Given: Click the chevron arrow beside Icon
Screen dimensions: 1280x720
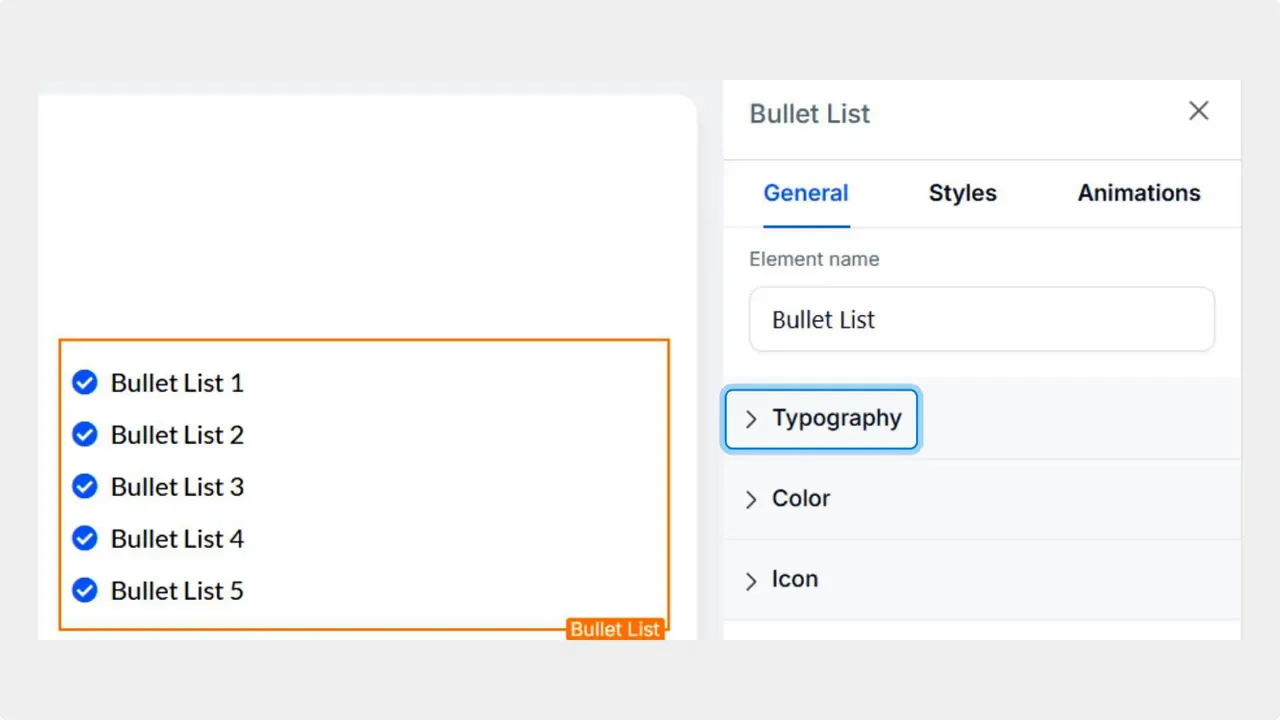Looking at the screenshot, I should point(751,580).
